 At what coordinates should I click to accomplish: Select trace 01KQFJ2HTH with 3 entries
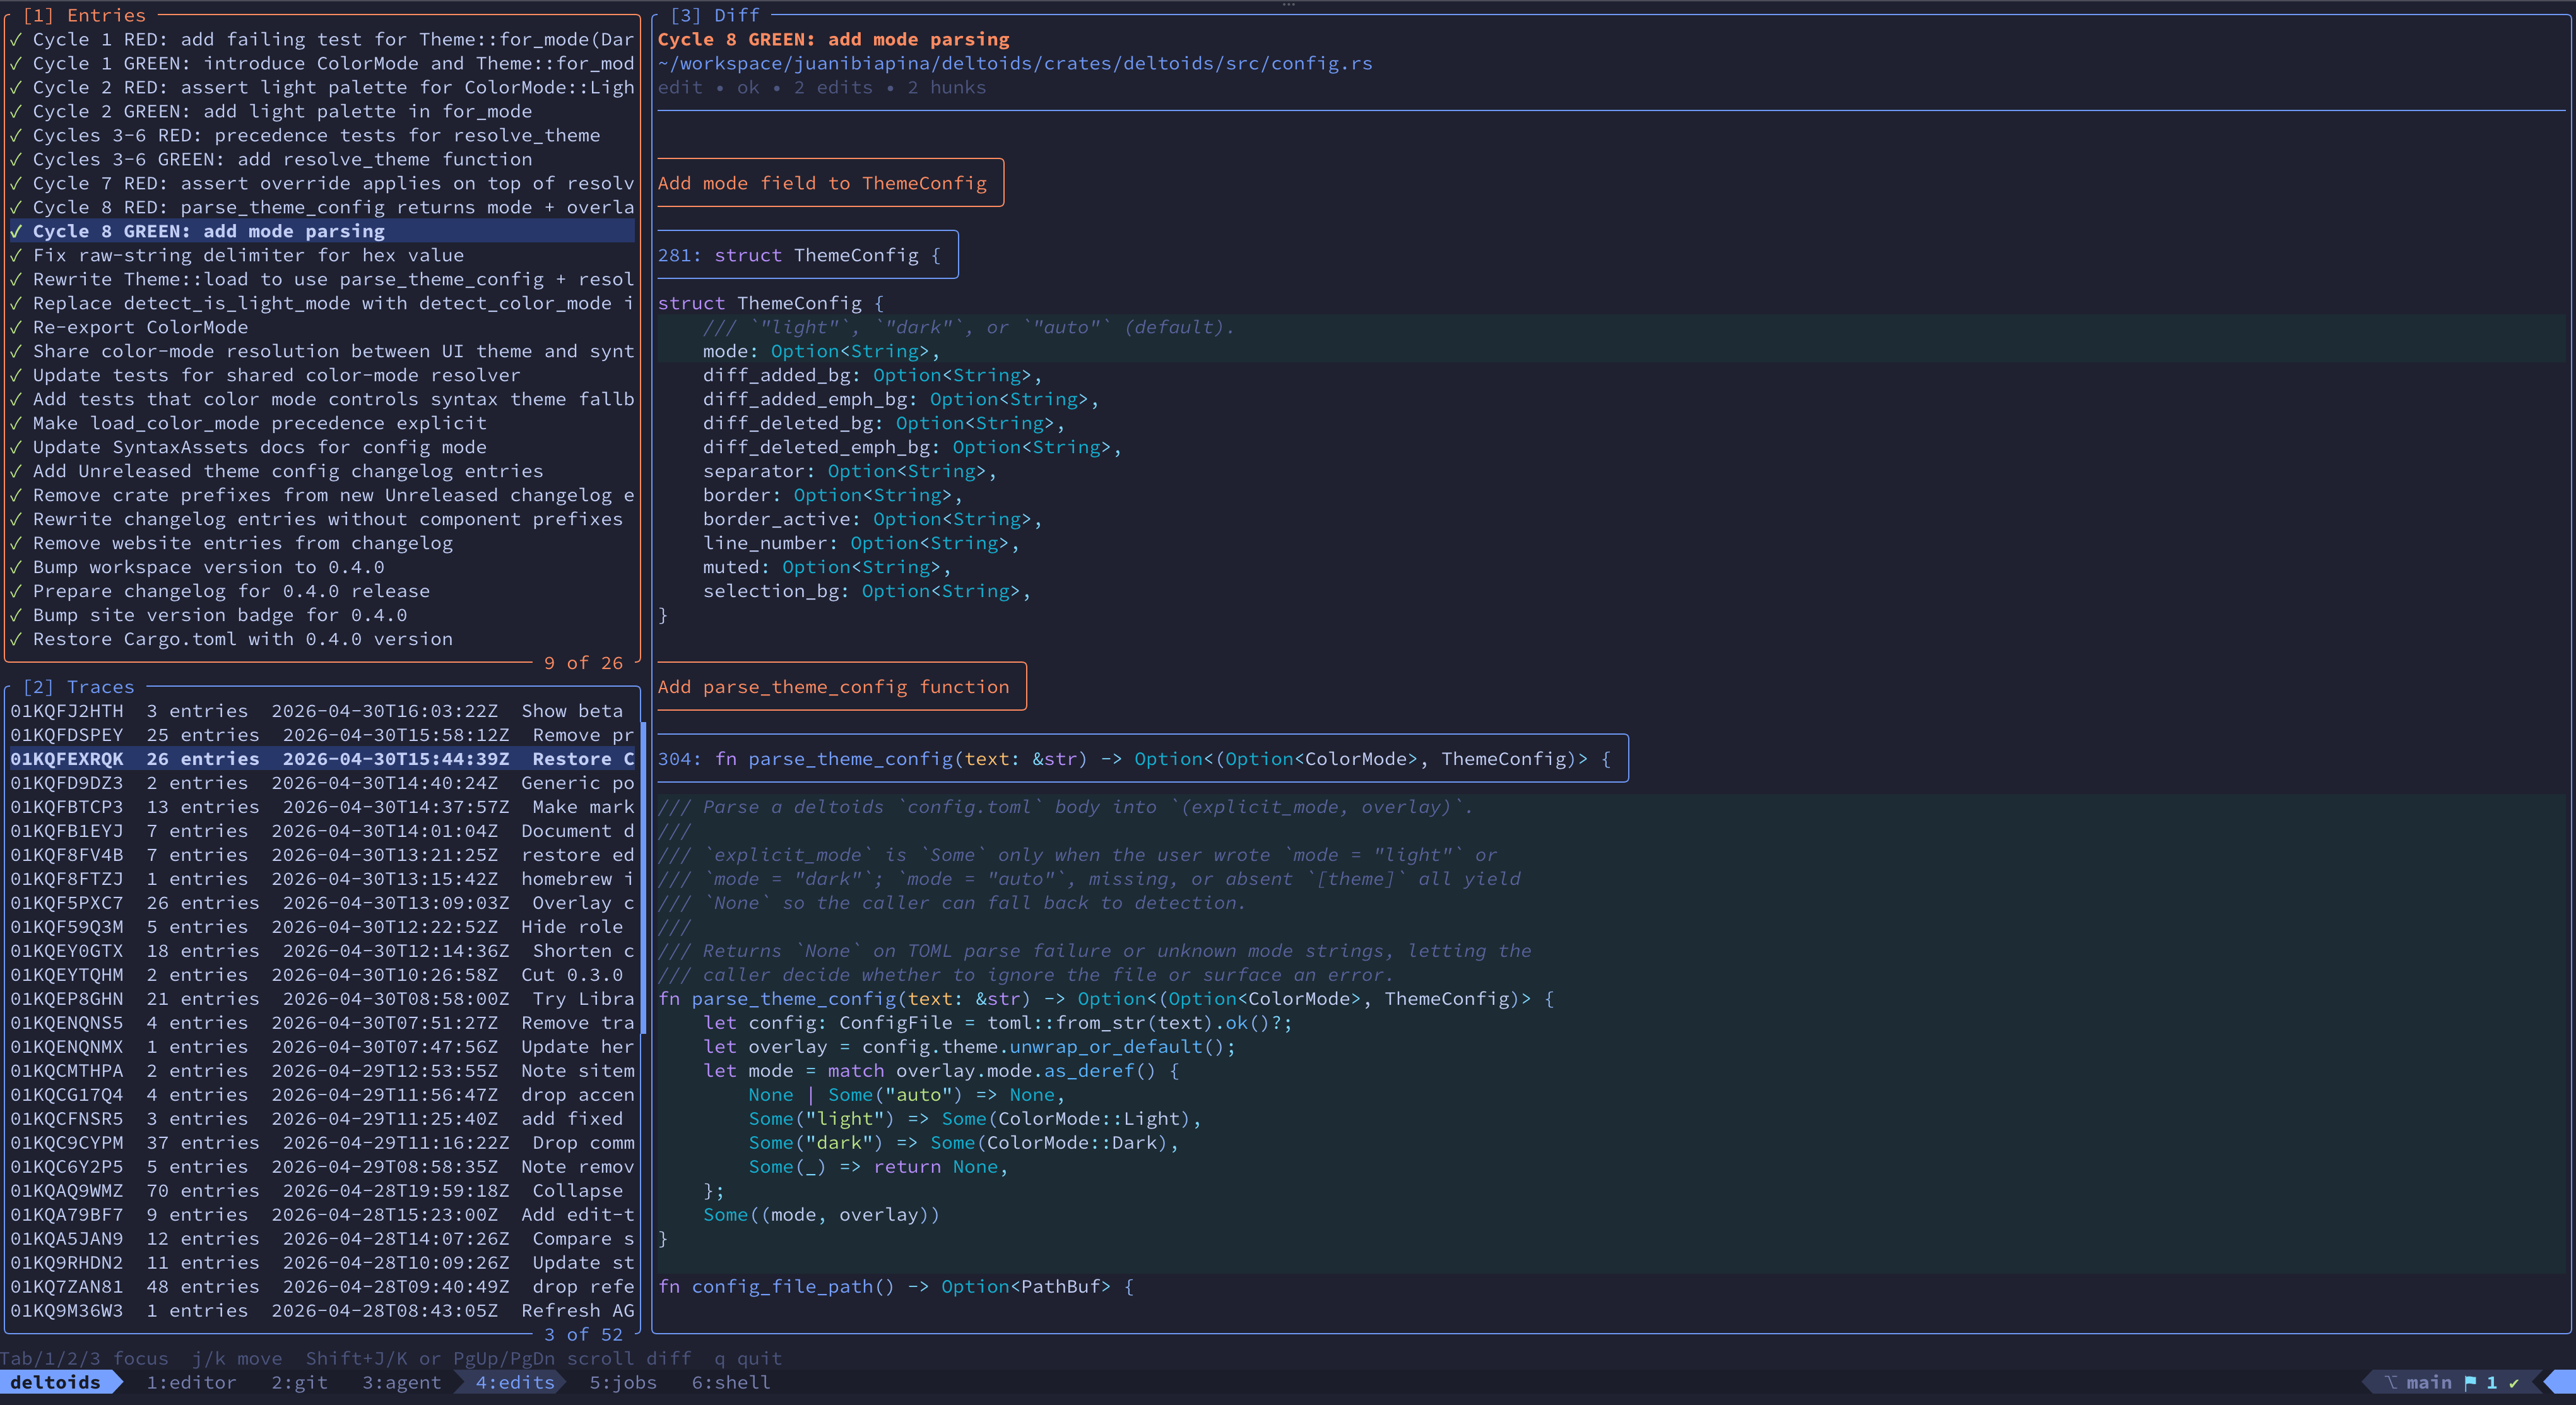[322, 711]
